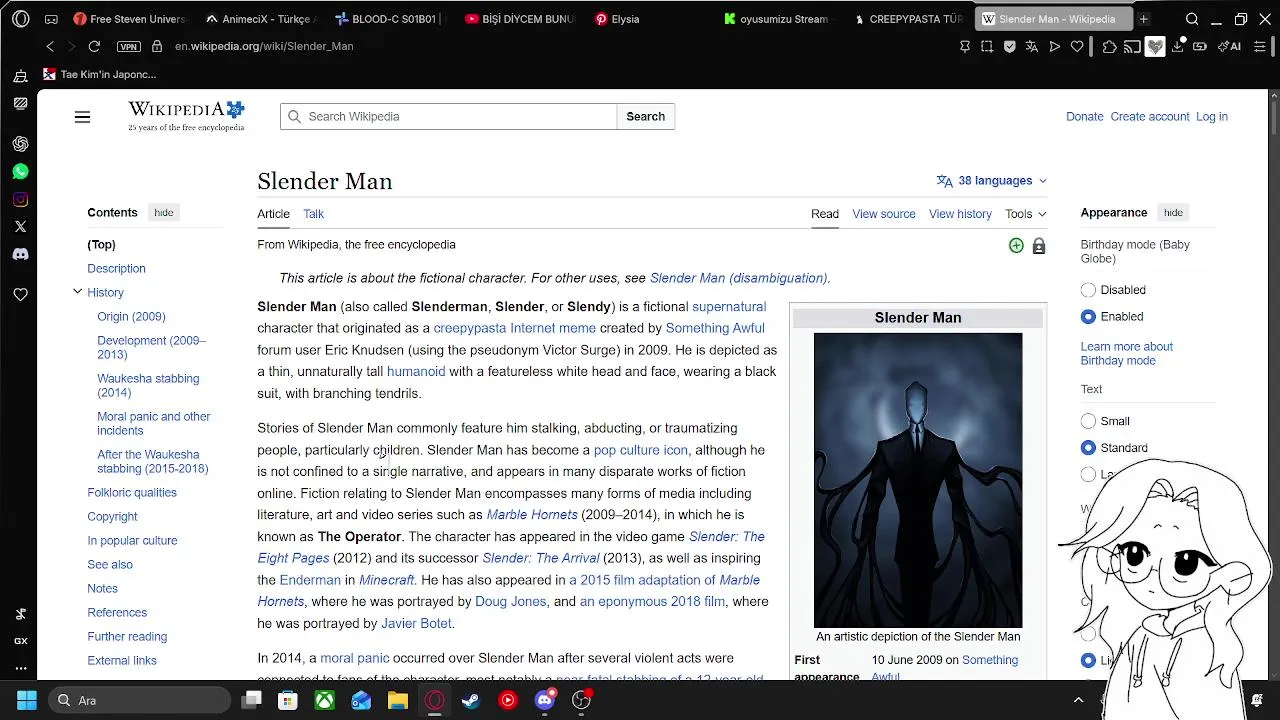Image resolution: width=1280 pixels, height=720 pixels.
Task: Open the 38 languages dropdown
Action: (x=992, y=181)
